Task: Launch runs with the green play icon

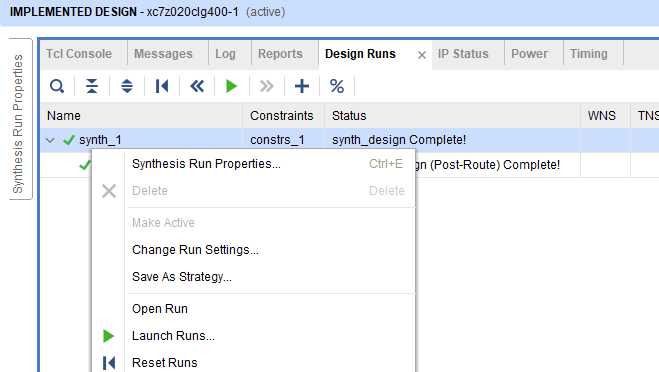Action: (231, 86)
